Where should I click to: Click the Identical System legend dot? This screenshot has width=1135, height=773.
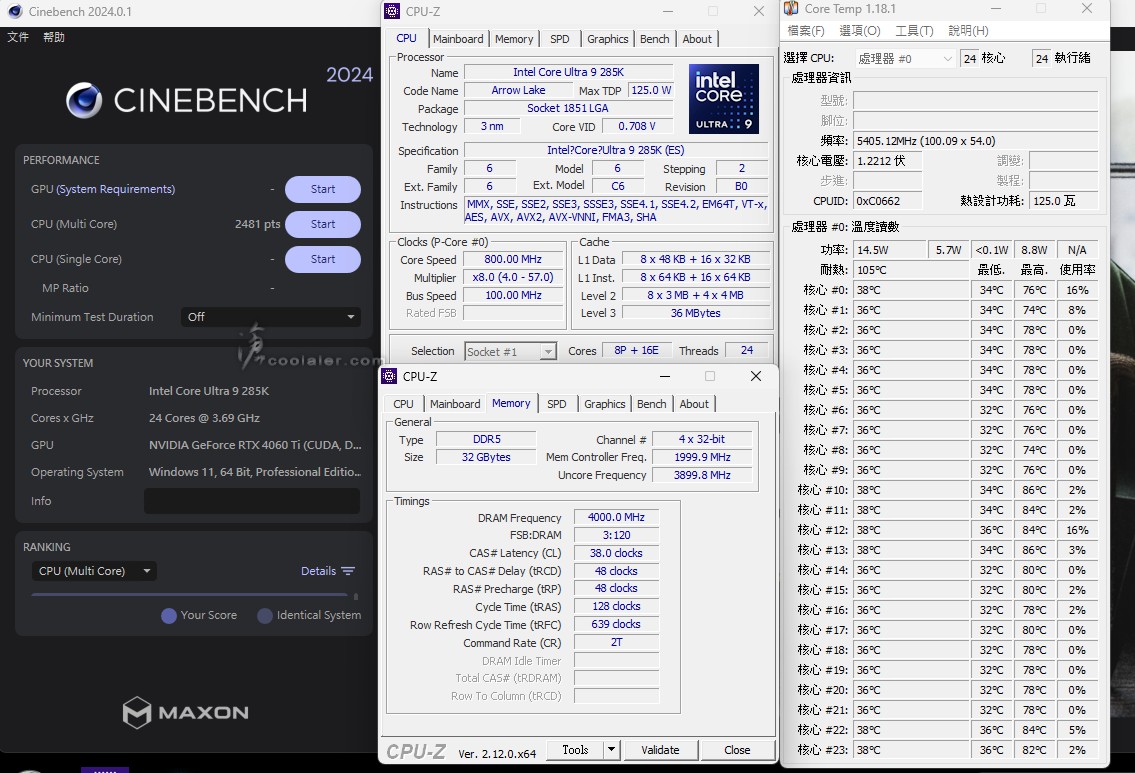[x=265, y=615]
